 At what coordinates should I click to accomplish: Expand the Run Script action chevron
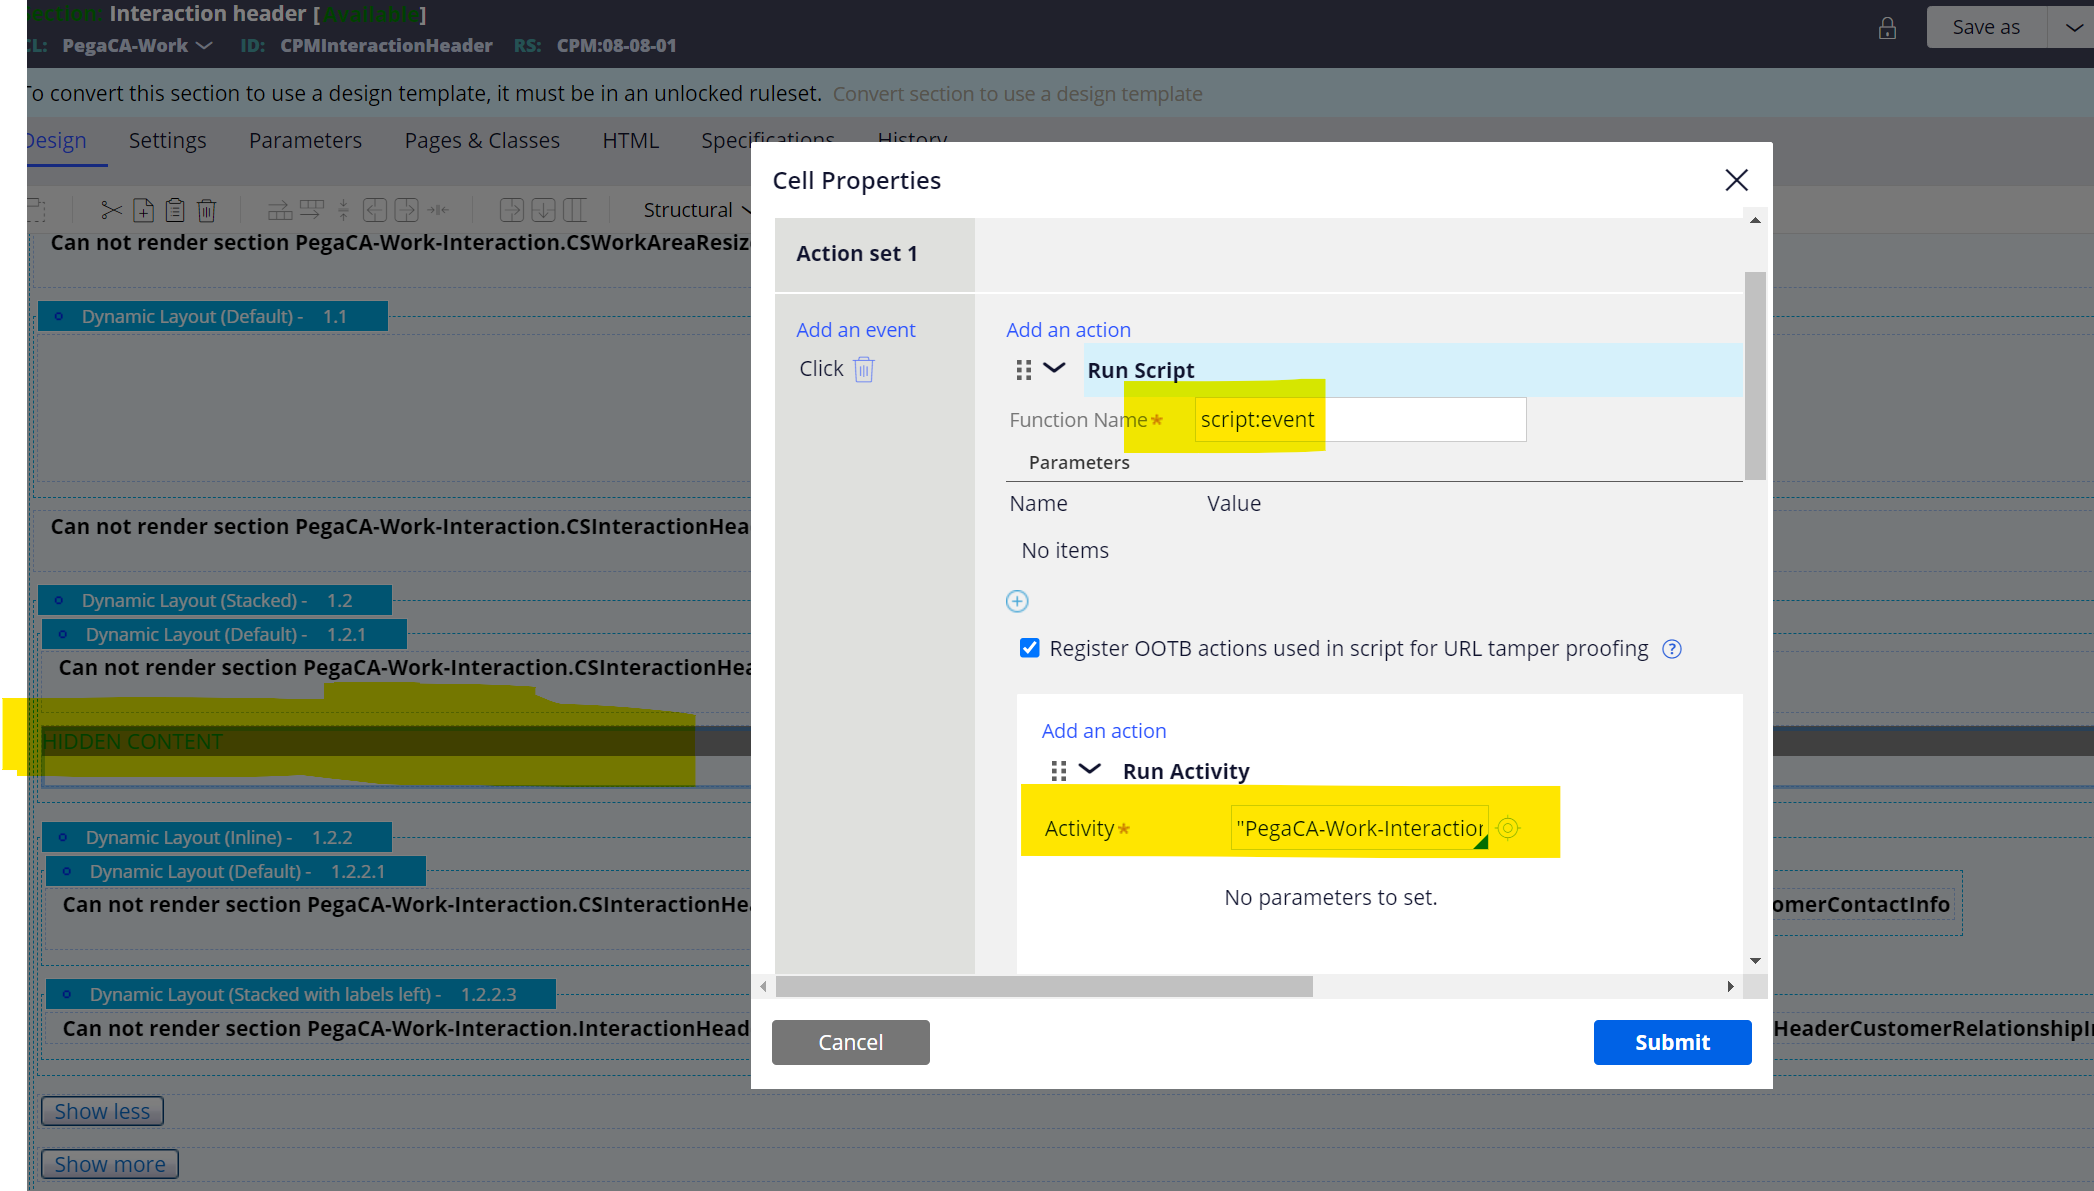(1054, 368)
